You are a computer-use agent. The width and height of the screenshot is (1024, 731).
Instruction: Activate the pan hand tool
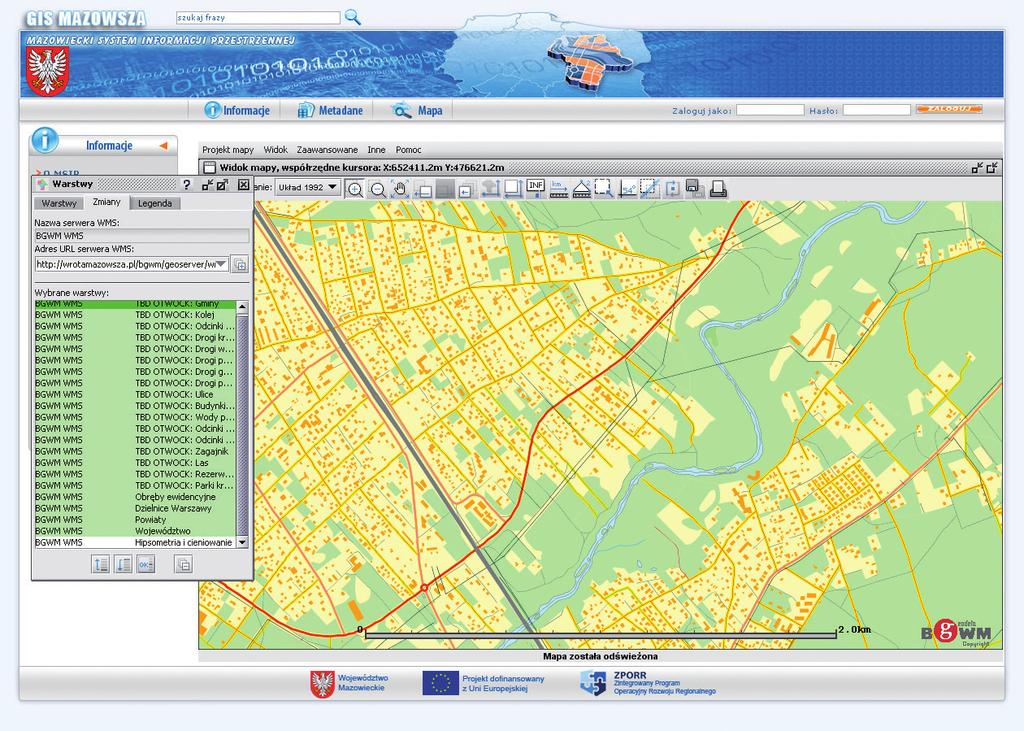[400, 189]
